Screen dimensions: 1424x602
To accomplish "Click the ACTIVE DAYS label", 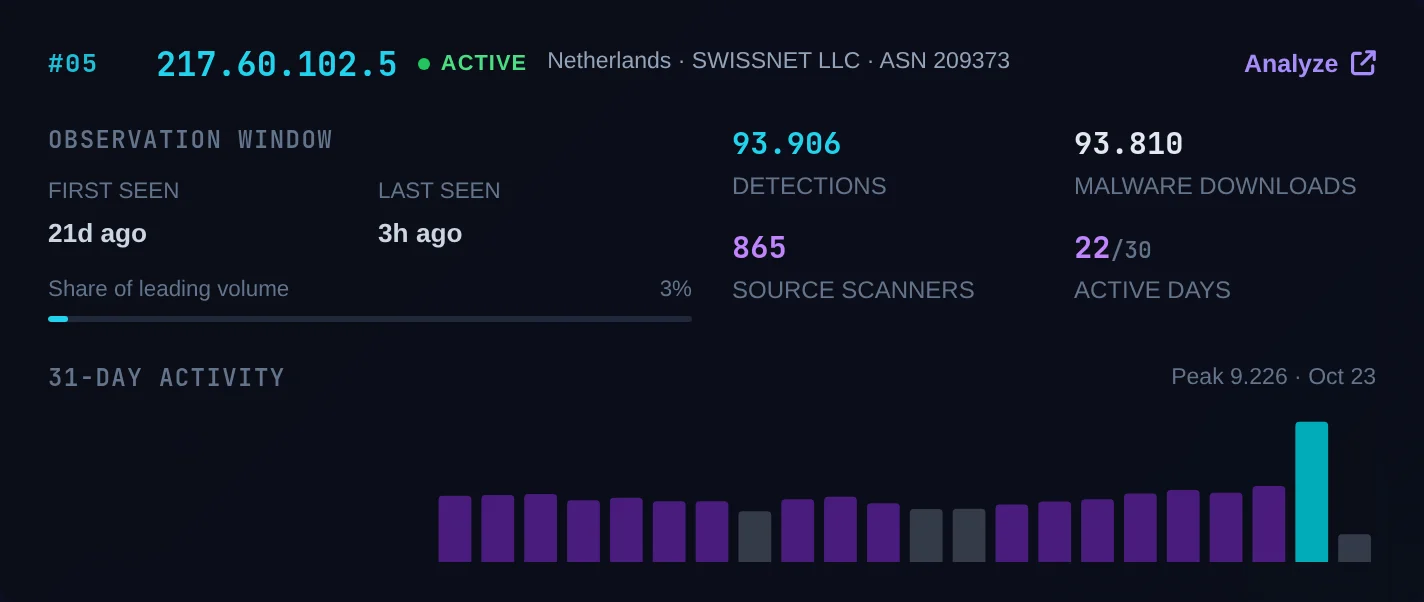I will (1152, 290).
